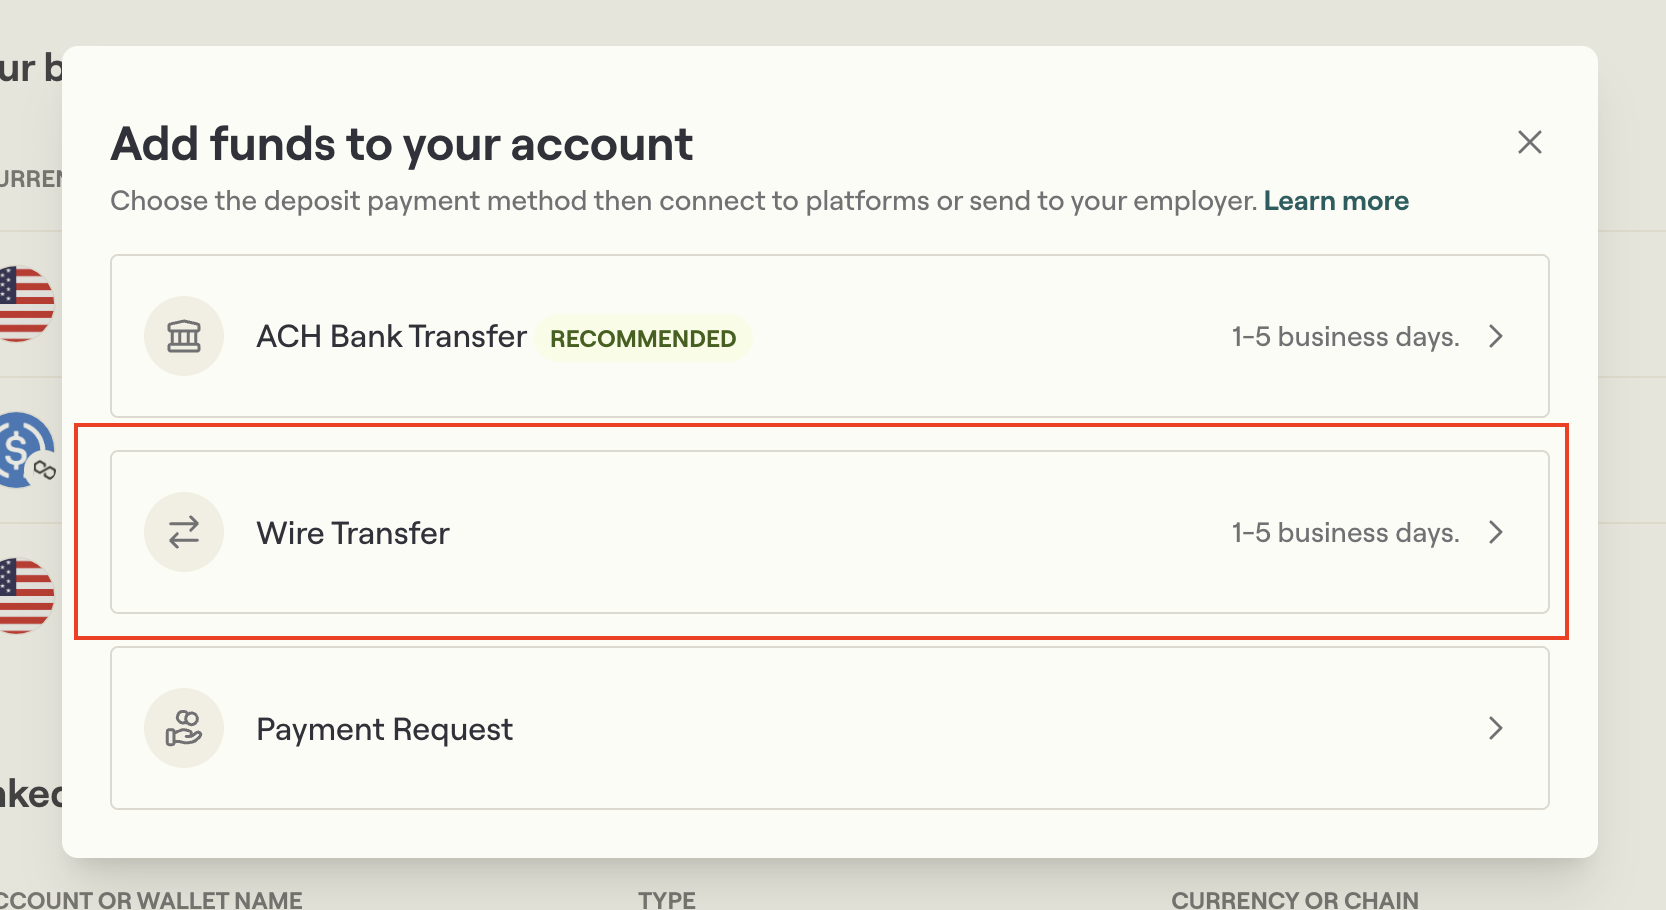Expand the ACH Bank Transfer chevron
Viewport: 1666px width, 910px height.
click(1495, 336)
